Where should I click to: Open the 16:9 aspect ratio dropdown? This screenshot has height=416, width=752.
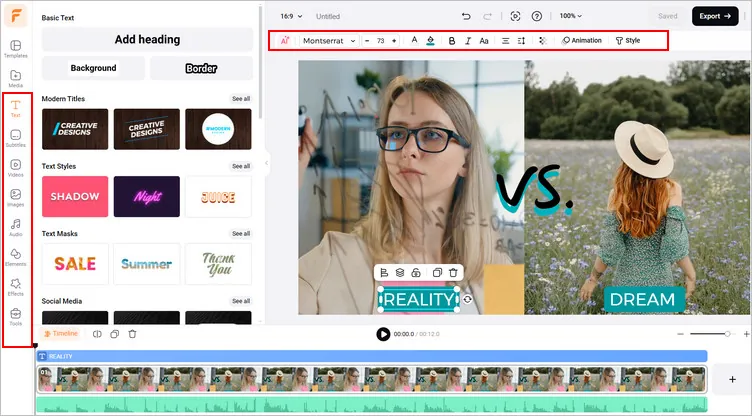tap(291, 16)
